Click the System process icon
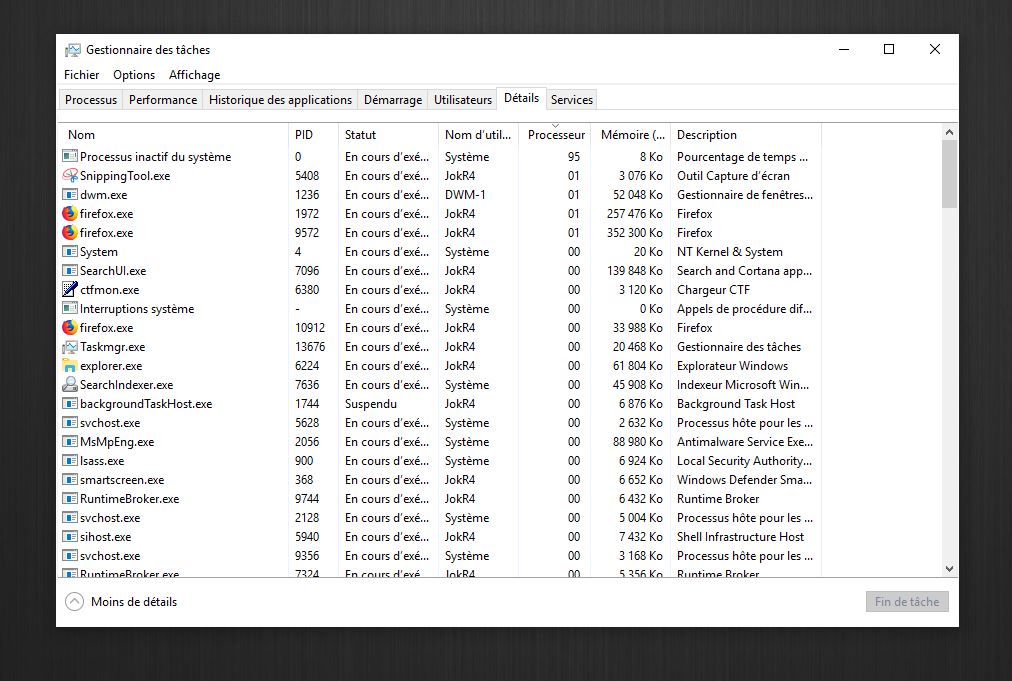 coord(70,251)
